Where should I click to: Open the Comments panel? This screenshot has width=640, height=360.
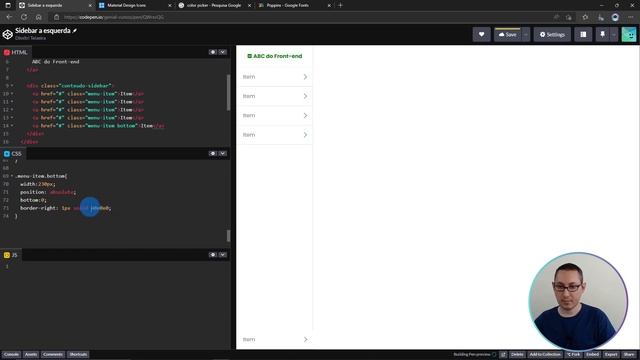pos(53,354)
